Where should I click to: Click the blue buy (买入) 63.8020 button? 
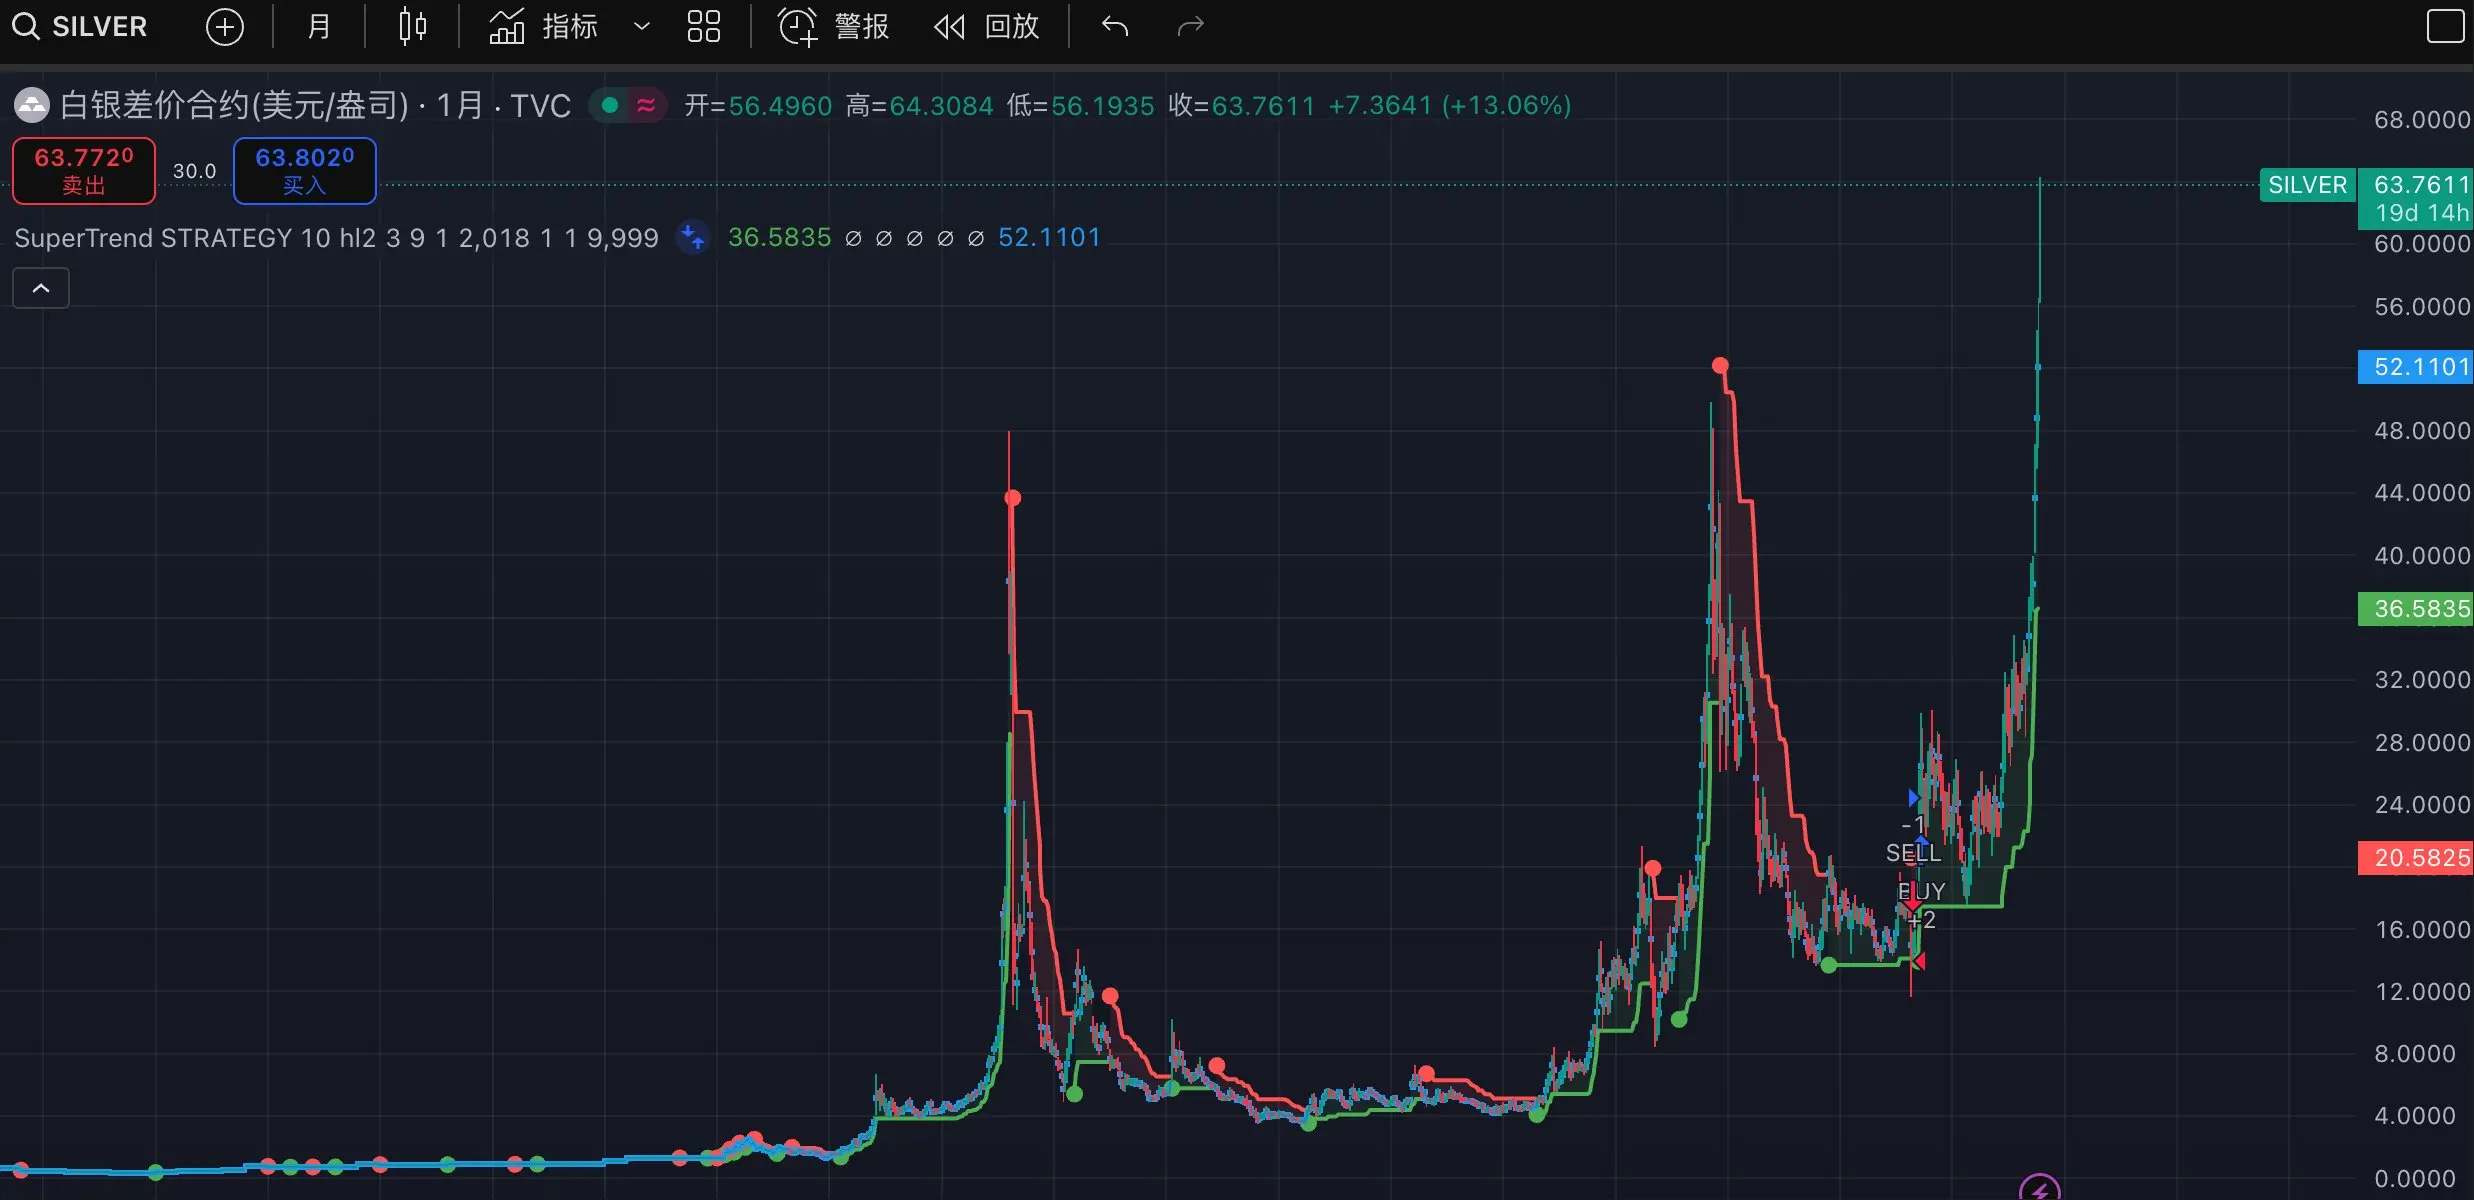point(305,171)
